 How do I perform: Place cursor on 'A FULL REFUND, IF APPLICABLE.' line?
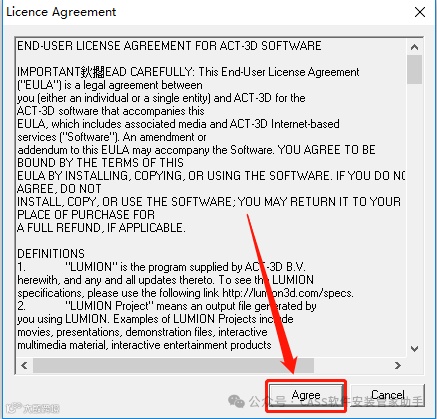(101, 228)
